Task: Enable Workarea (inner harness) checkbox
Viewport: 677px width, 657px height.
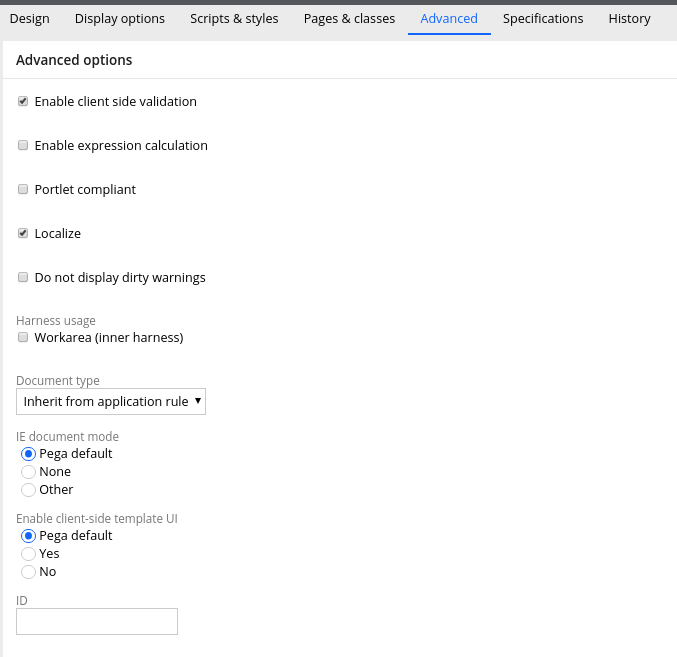Action: point(23,337)
